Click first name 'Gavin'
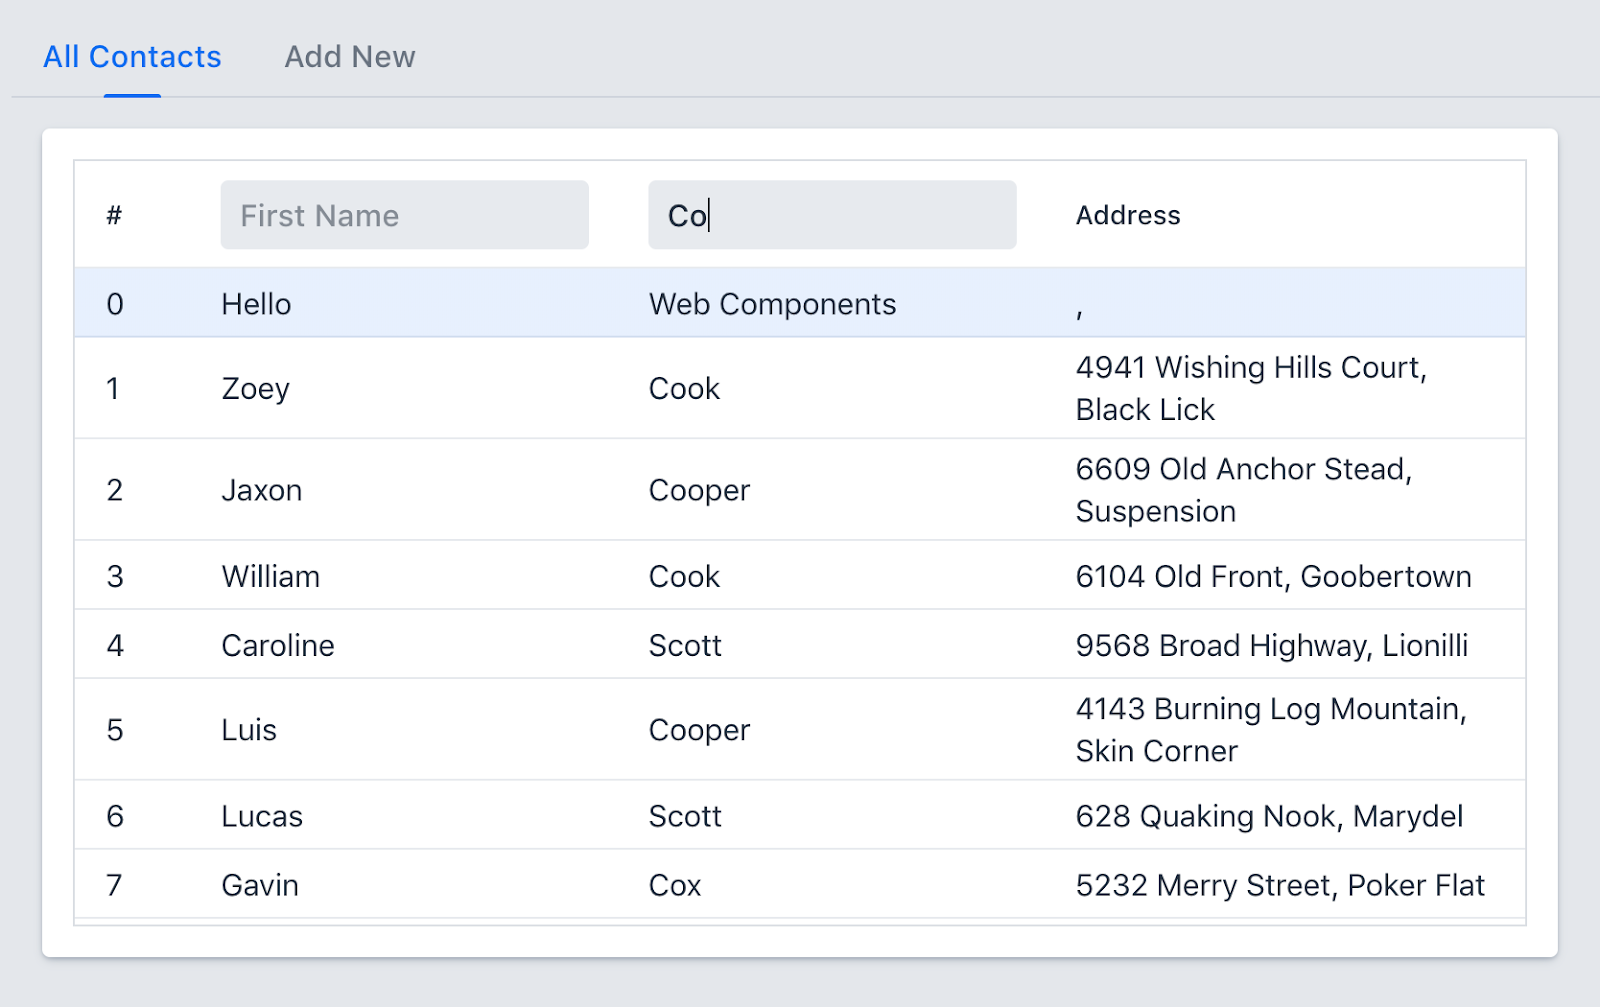The width and height of the screenshot is (1600, 1007). click(260, 885)
